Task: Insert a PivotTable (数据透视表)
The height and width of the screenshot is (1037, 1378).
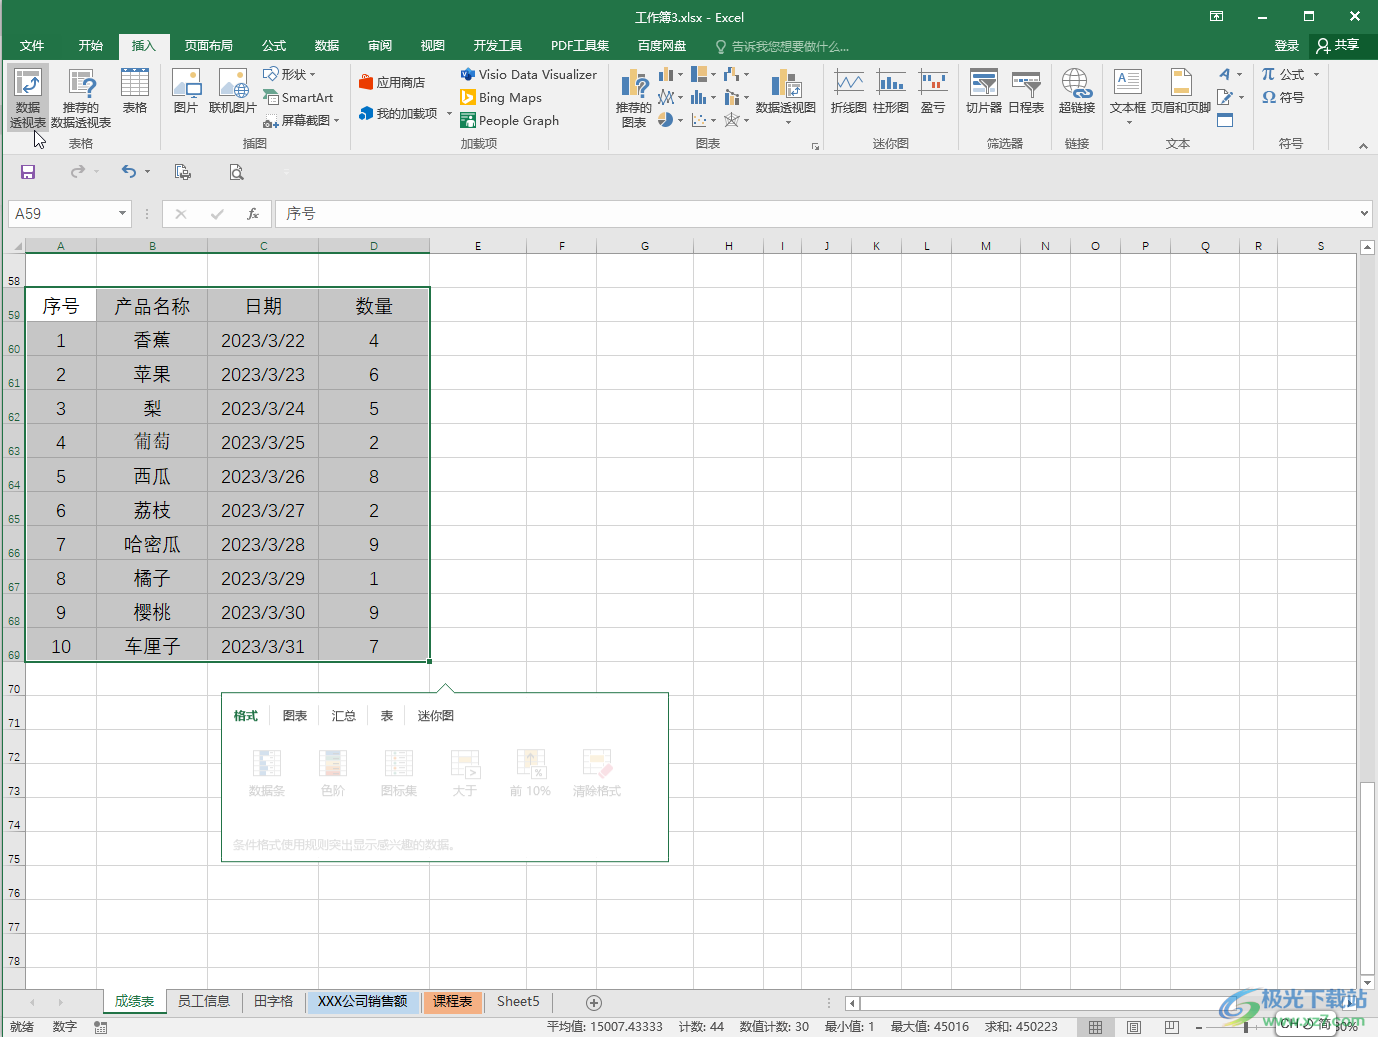Action: pos(28,98)
